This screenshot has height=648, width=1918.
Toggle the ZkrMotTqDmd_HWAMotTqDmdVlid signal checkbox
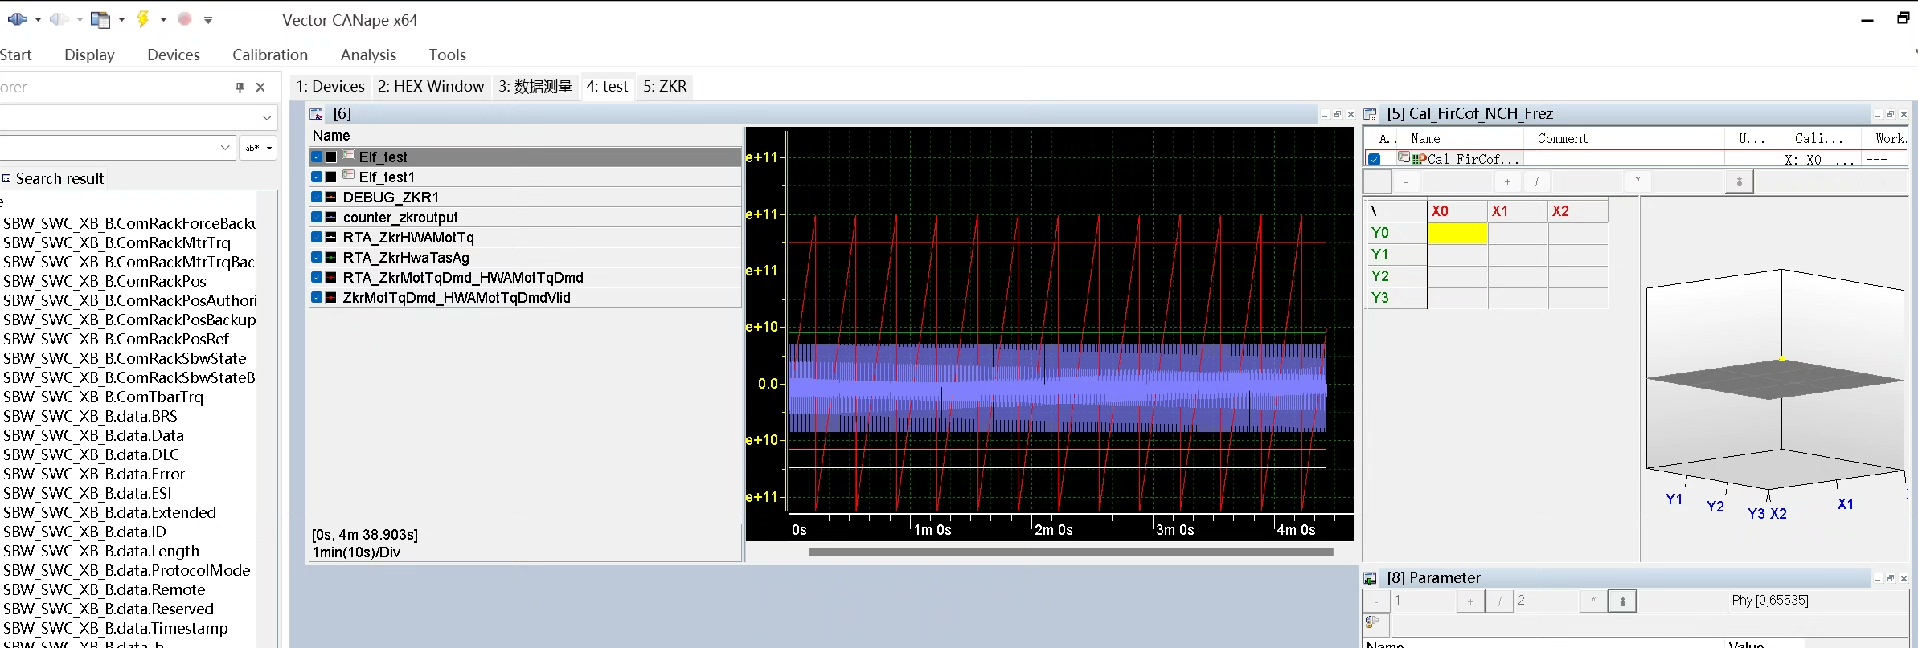coord(316,297)
